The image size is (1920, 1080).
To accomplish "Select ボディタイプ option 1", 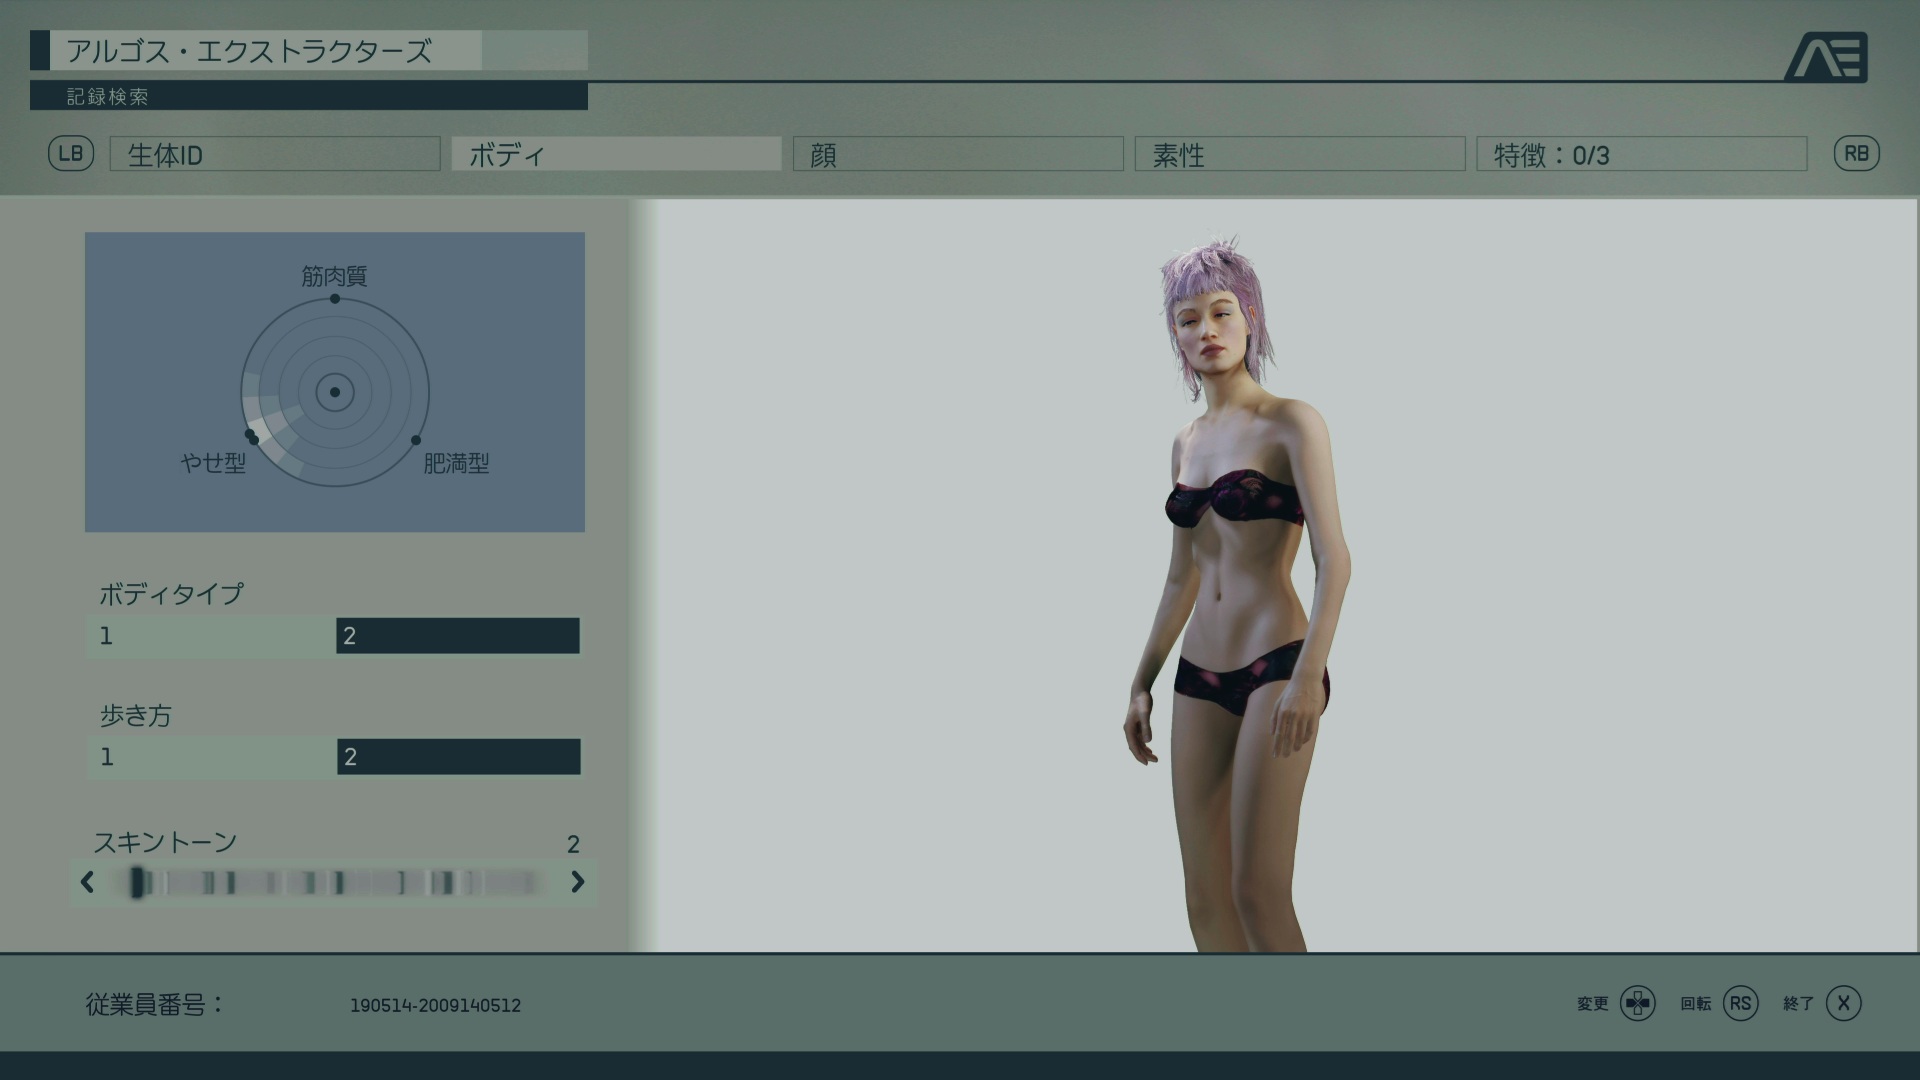I will pyautogui.click(x=212, y=636).
